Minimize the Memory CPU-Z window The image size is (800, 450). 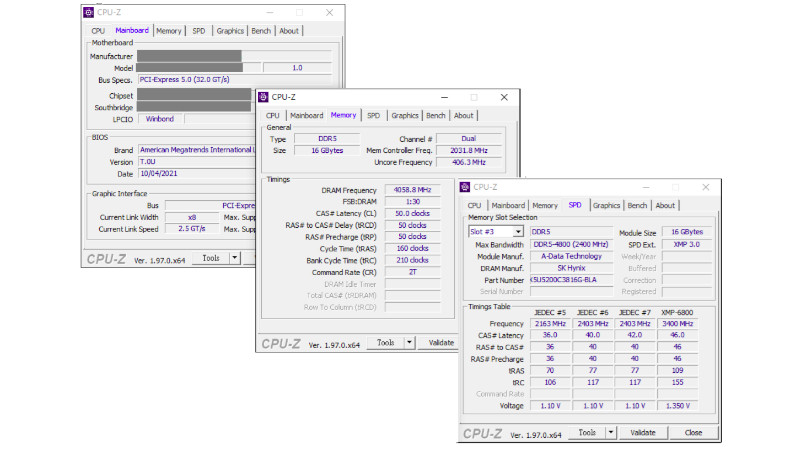pos(444,97)
